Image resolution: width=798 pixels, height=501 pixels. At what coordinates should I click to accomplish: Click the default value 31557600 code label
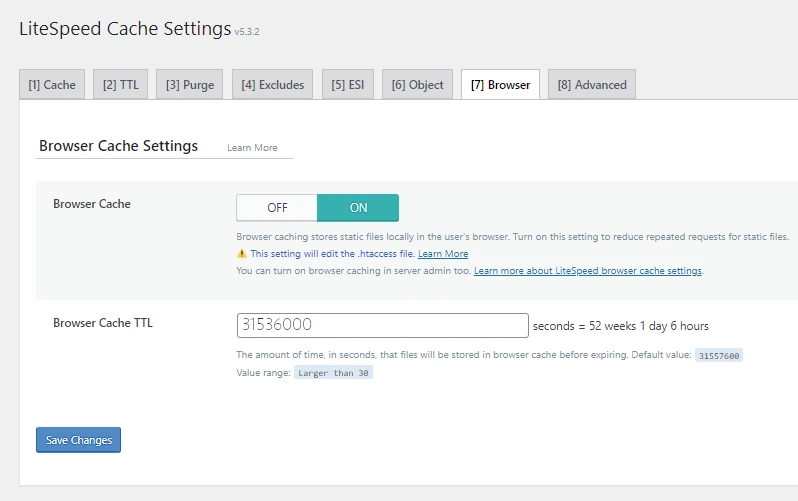(719, 355)
